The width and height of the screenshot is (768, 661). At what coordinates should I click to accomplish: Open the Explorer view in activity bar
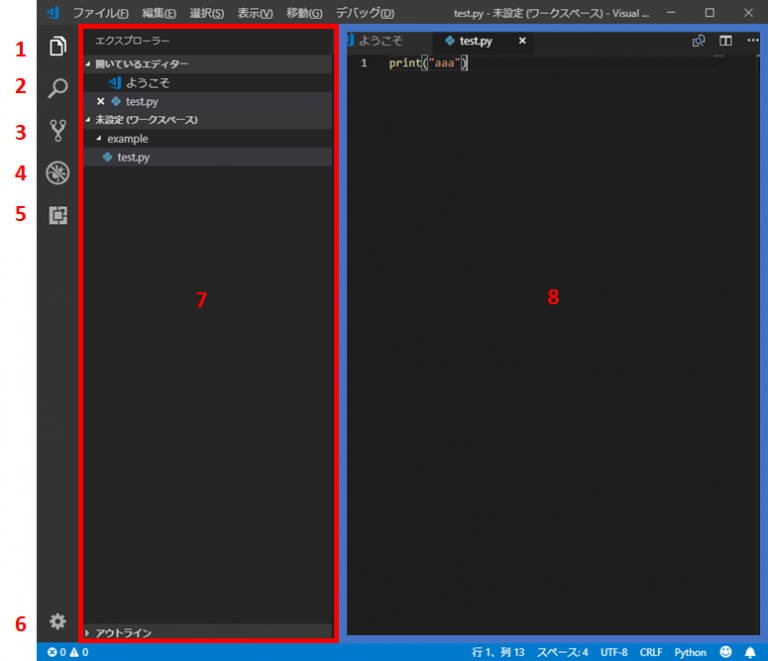(x=58, y=47)
